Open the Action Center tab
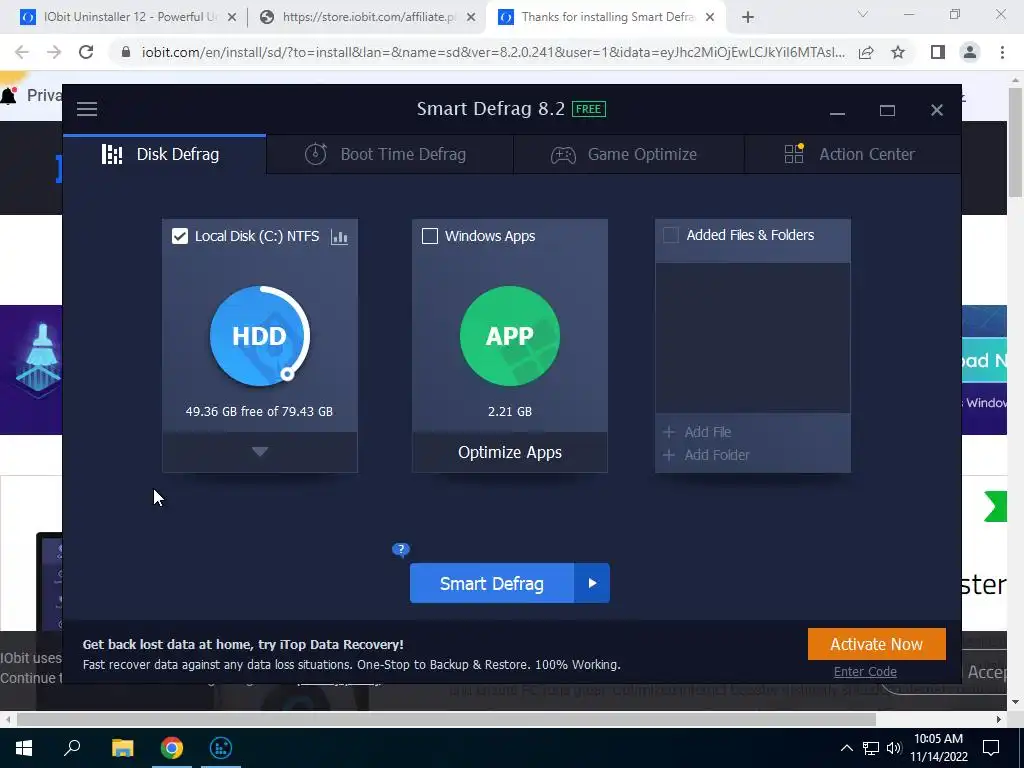Image resolution: width=1024 pixels, height=768 pixels. 852,154
